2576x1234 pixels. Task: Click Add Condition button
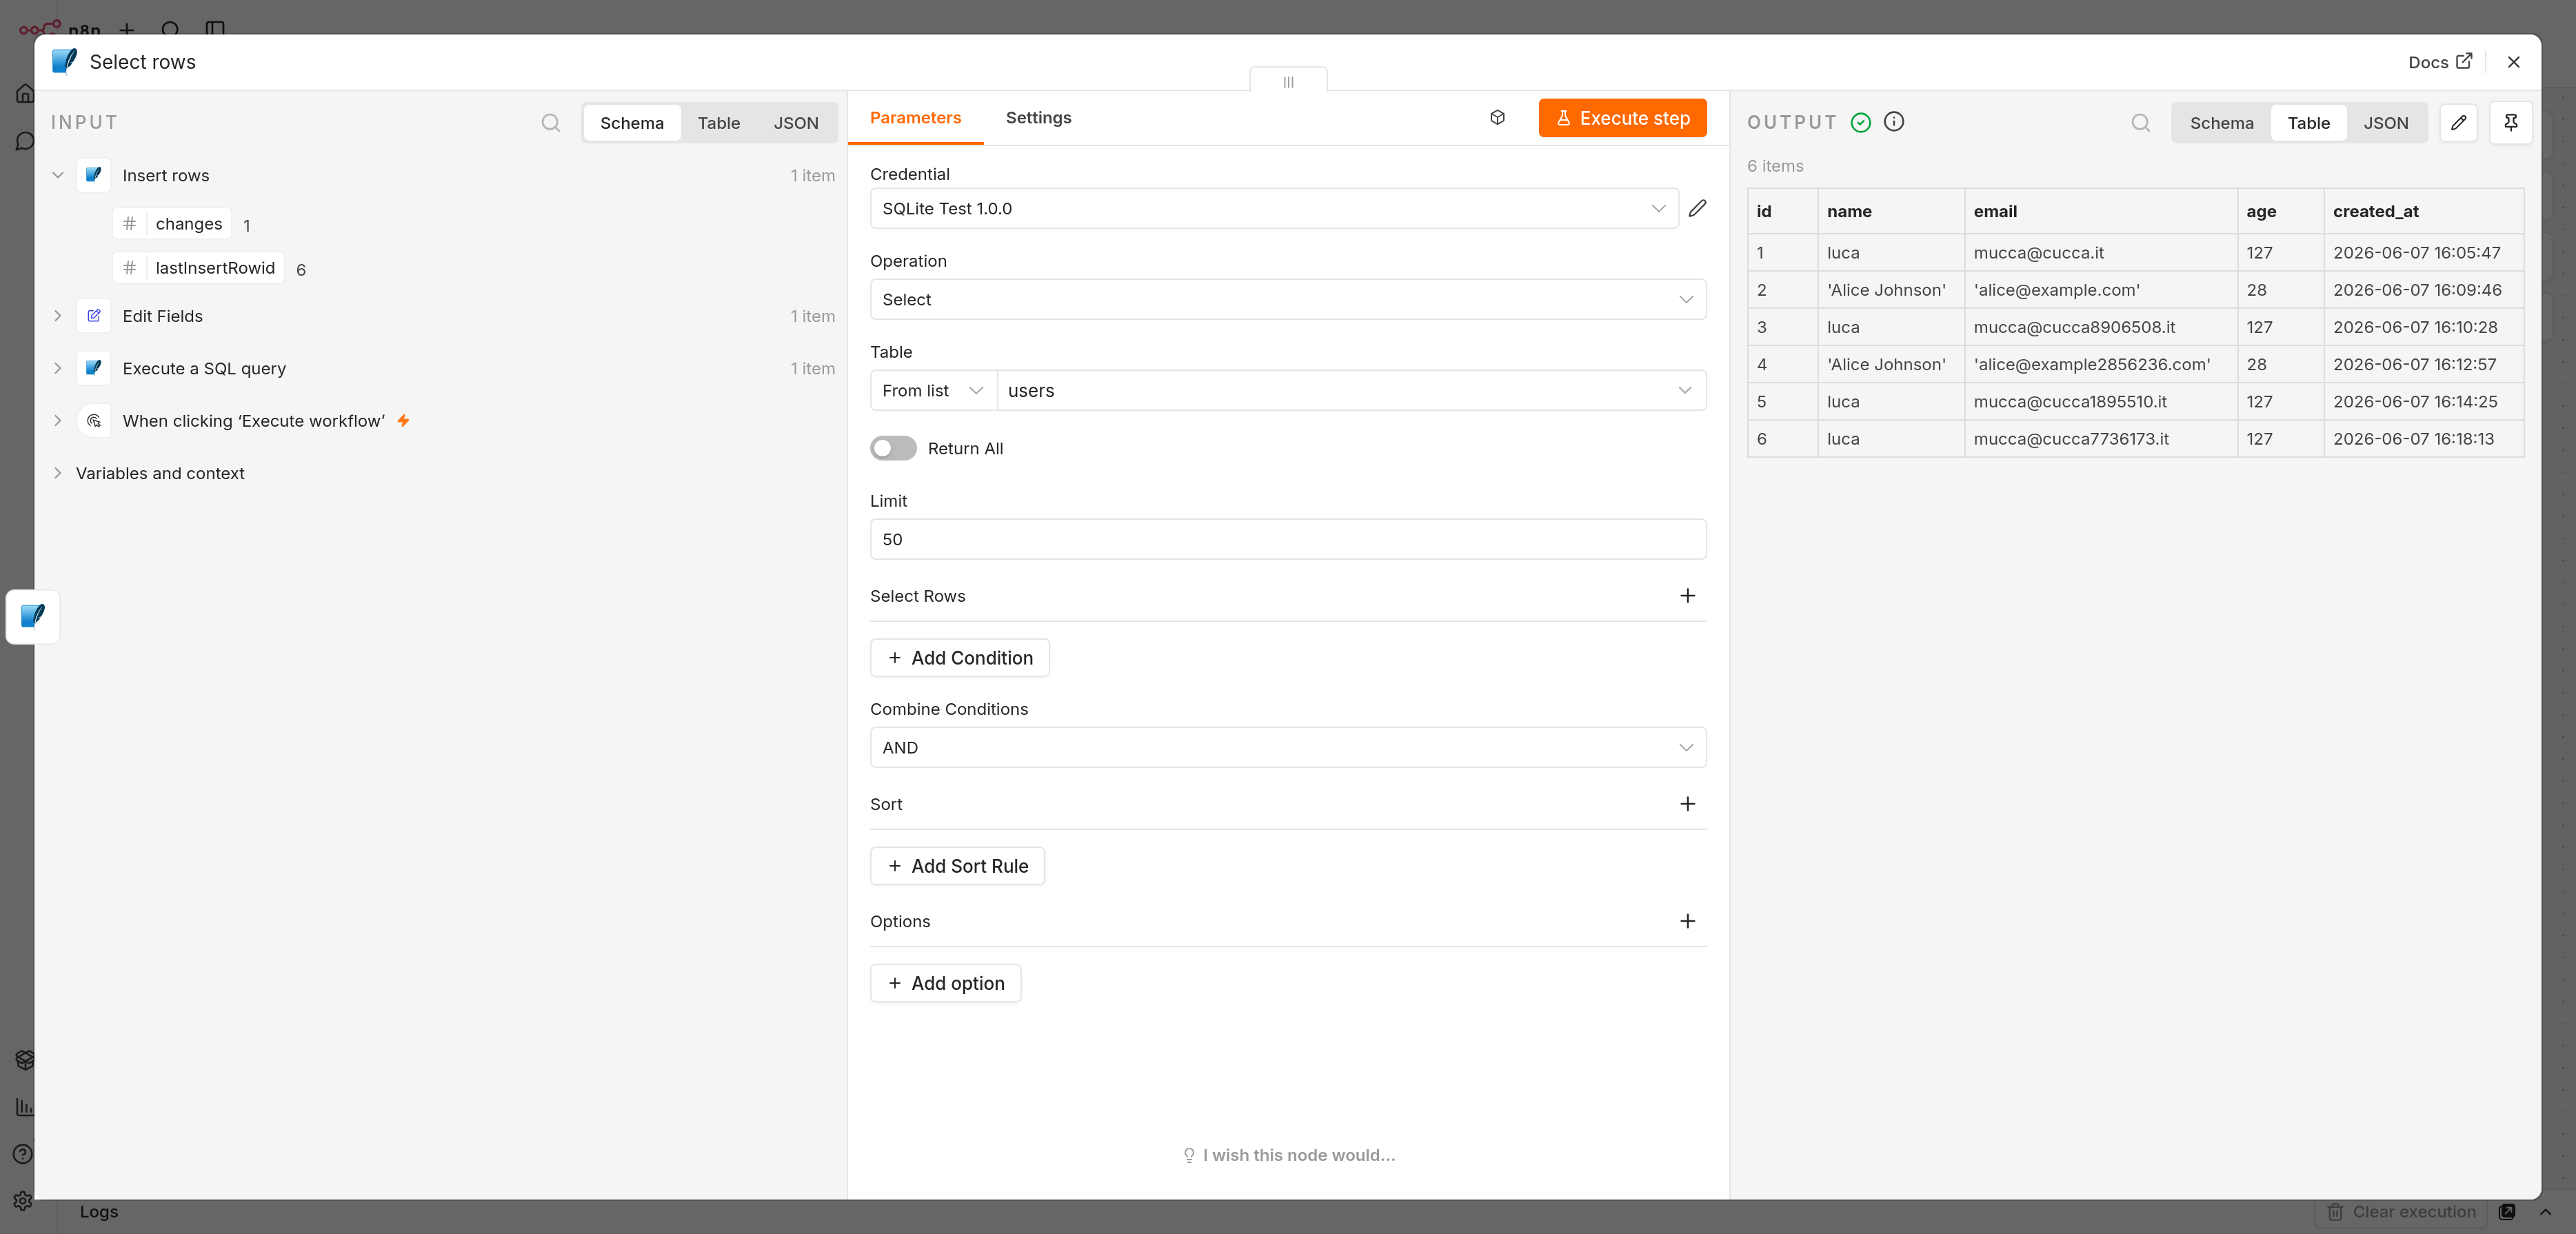[x=959, y=658]
